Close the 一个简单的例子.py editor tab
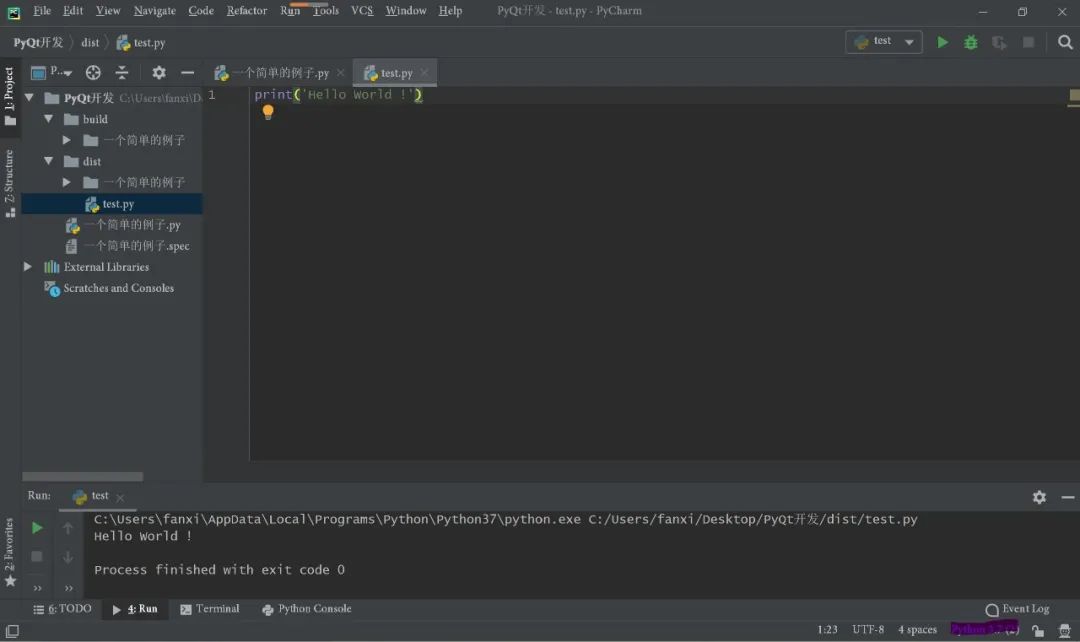This screenshot has width=1080, height=642. pyautogui.click(x=340, y=73)
